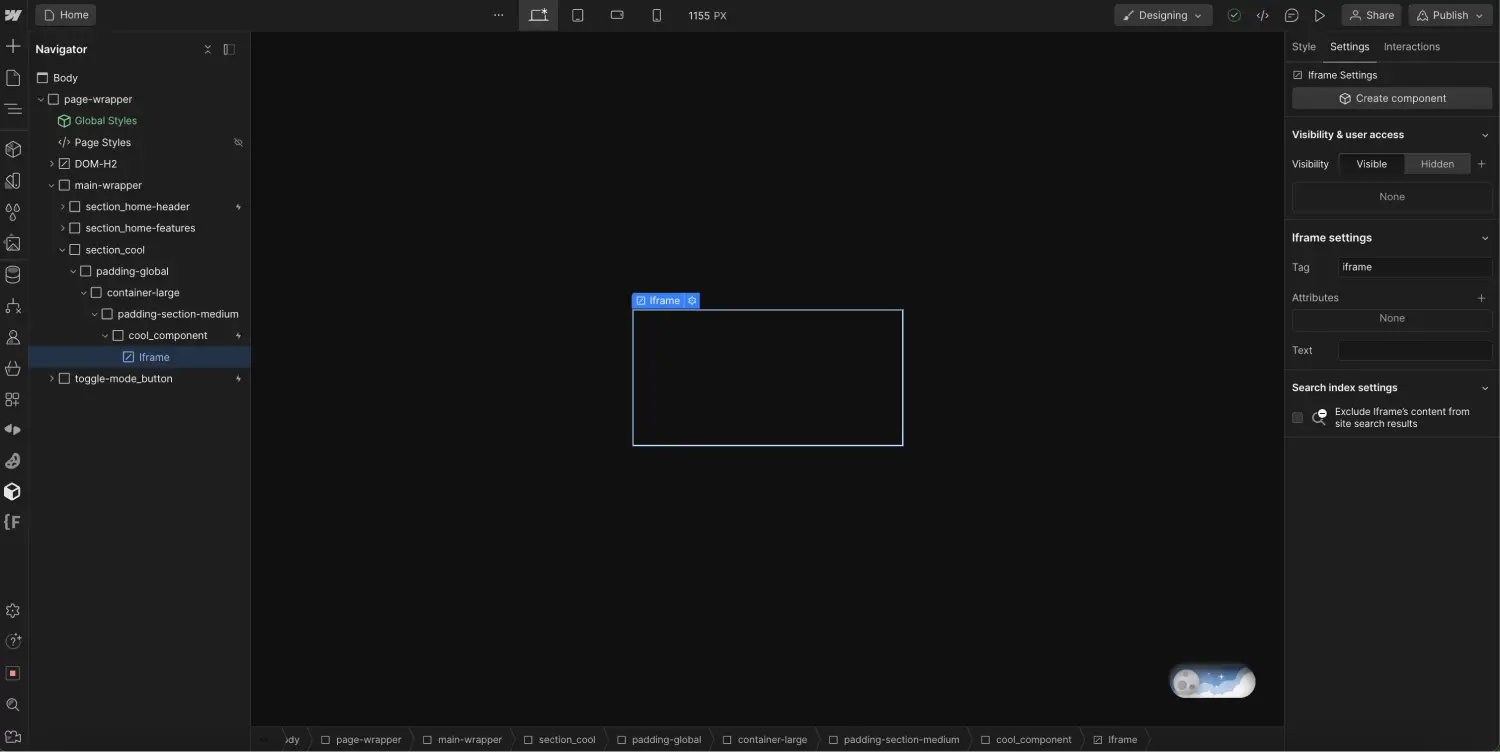This screenshot has width=1500, height=752.
Task: Open the Navigator panel icon in left toolbar
Action: click(14, 109)
